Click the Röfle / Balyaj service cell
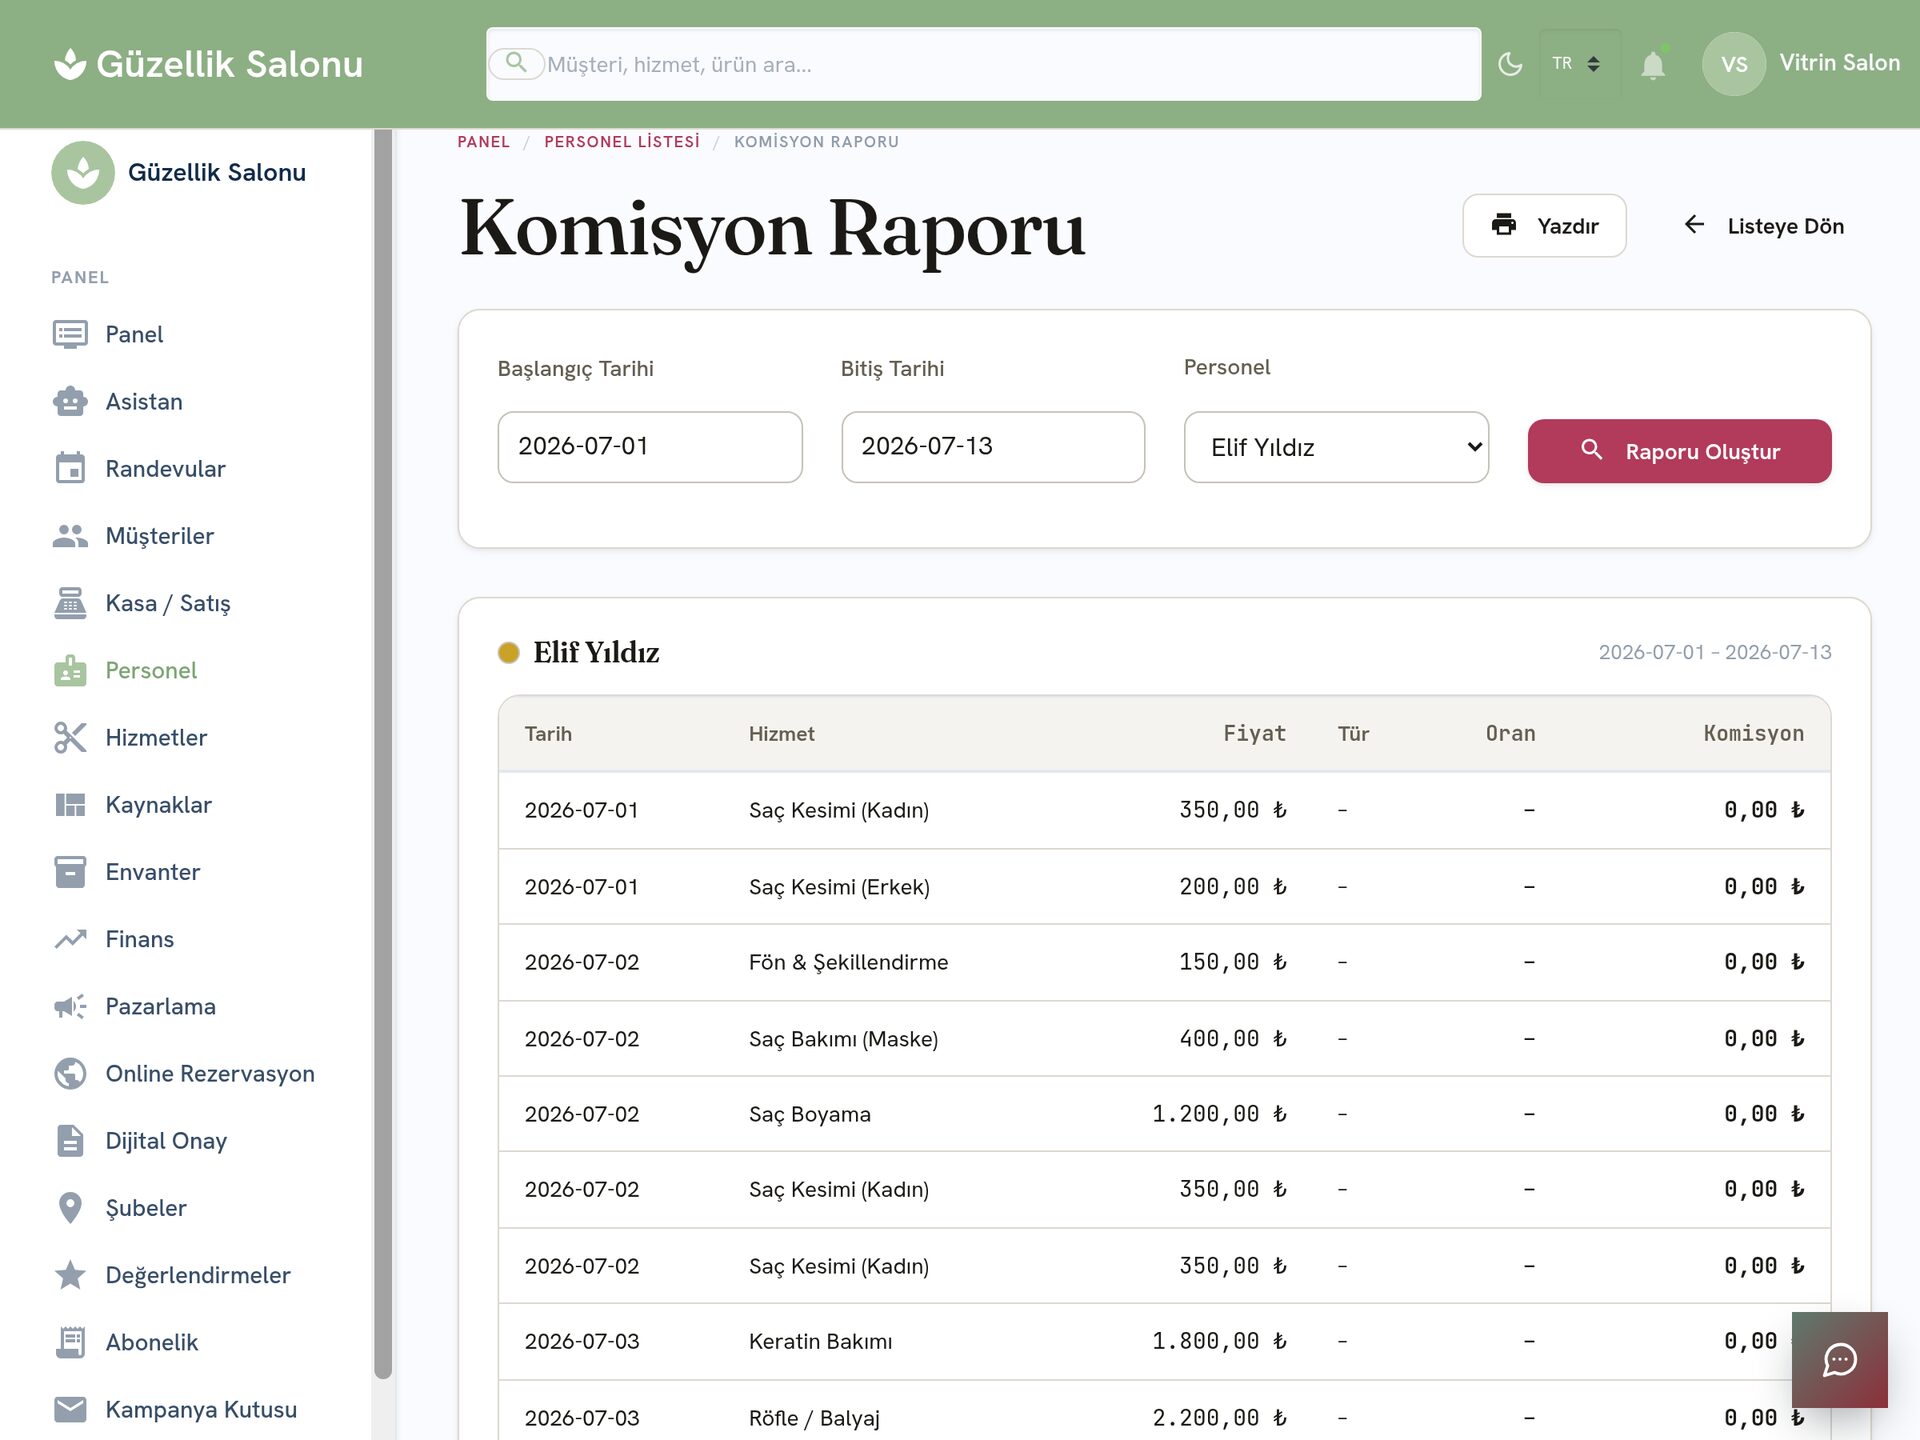 814,1418
